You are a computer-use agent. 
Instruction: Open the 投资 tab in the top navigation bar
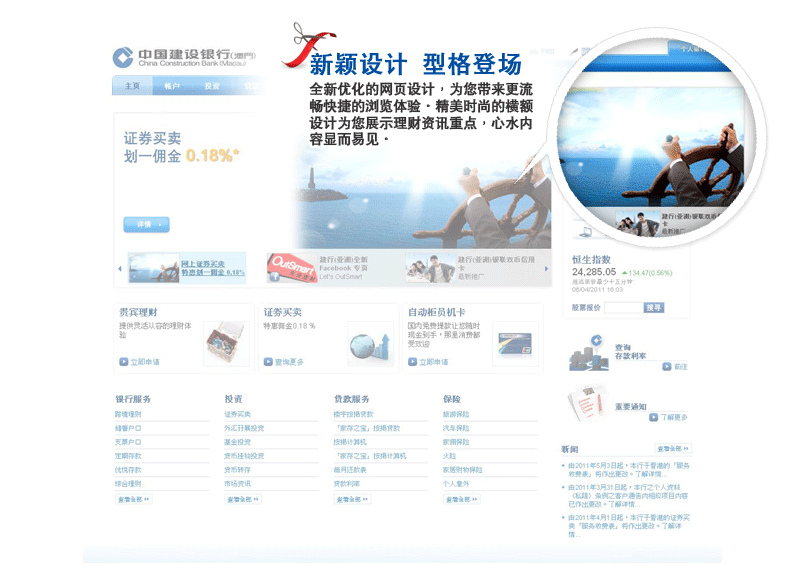coord(212,86)
